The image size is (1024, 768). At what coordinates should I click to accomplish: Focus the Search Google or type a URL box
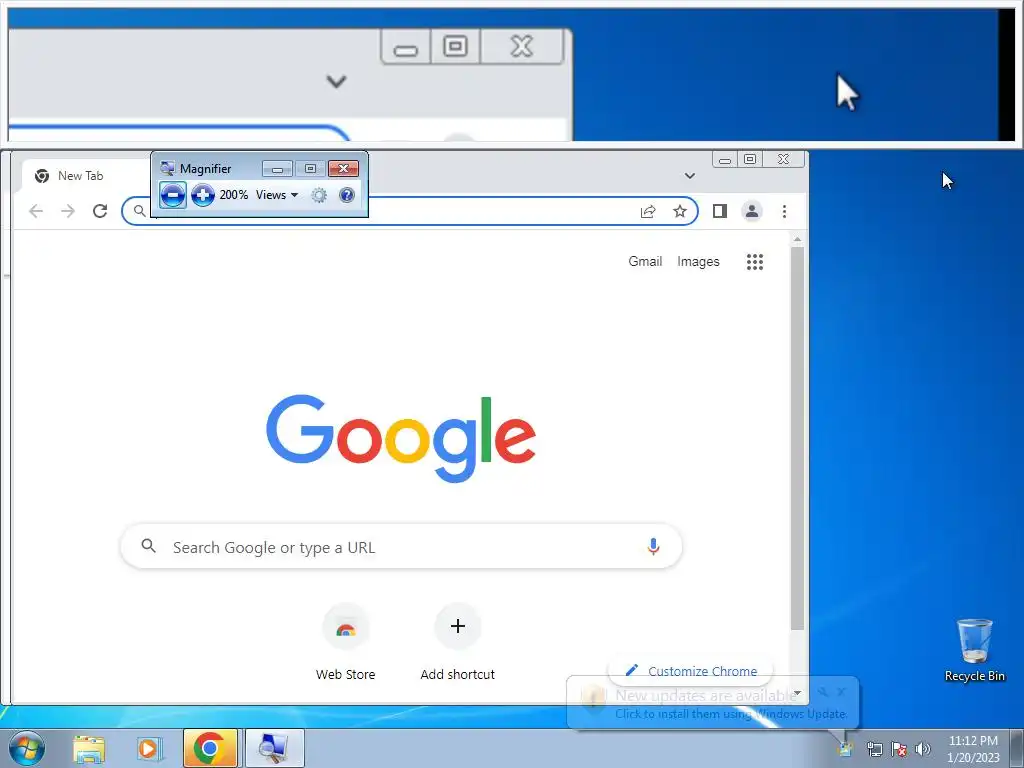(x=401, y=547)
